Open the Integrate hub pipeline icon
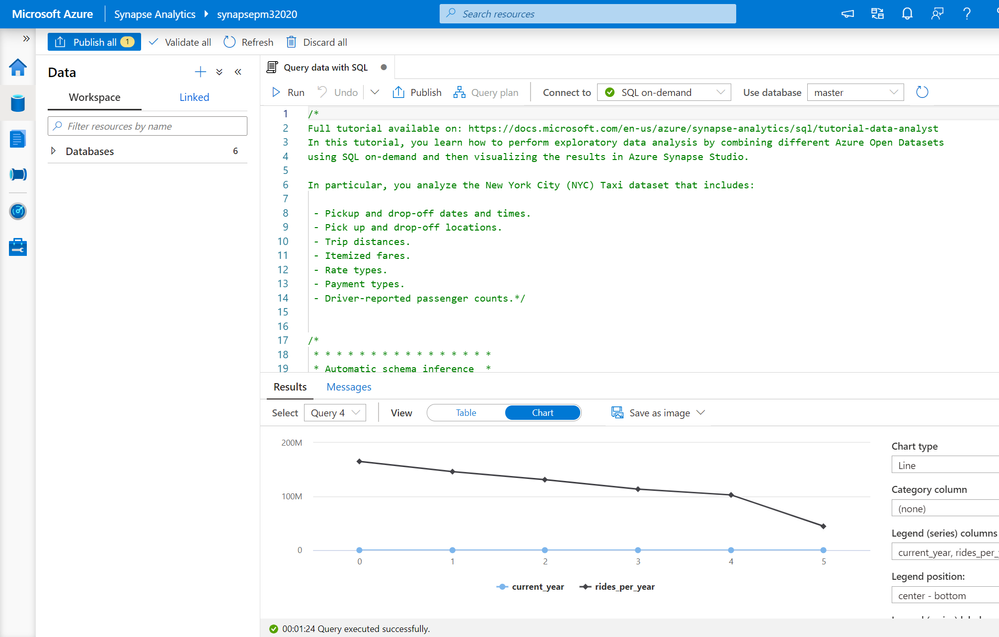 tap(18, 175)
